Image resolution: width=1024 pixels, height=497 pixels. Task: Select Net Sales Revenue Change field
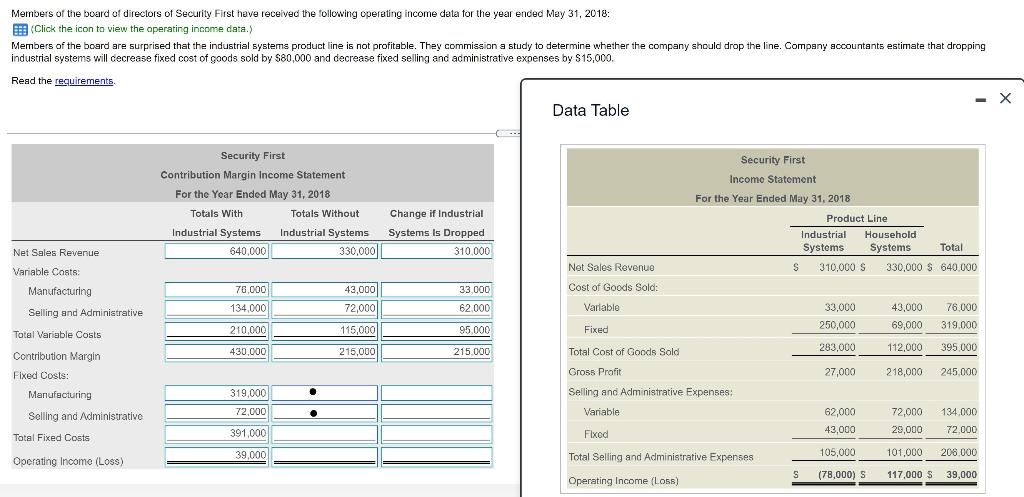click(437, 251)
